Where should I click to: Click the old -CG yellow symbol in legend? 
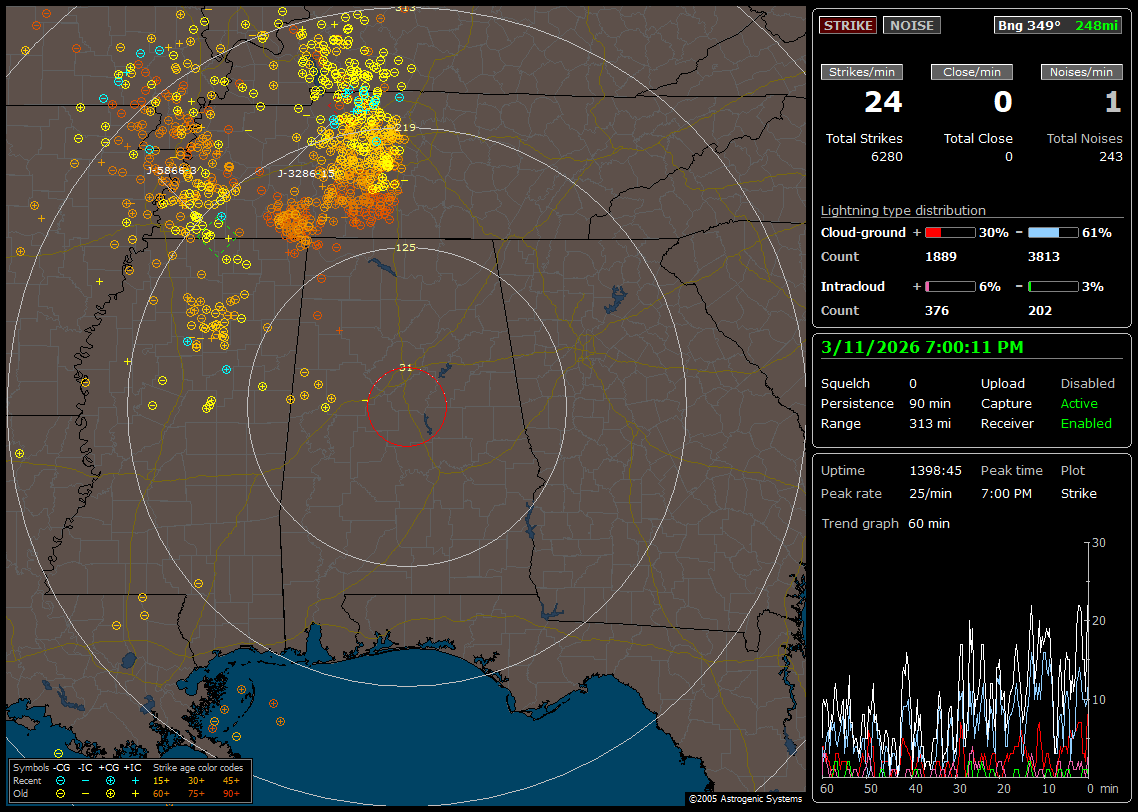[61, 793]
